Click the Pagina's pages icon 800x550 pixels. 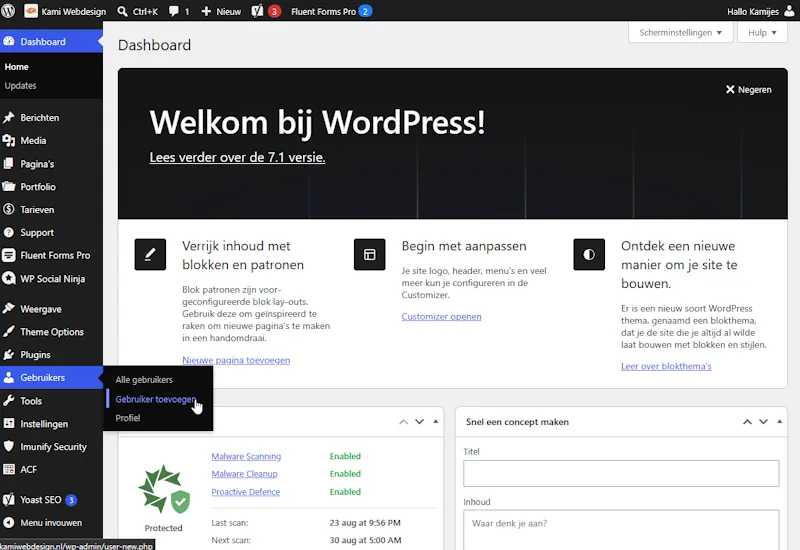9,164
